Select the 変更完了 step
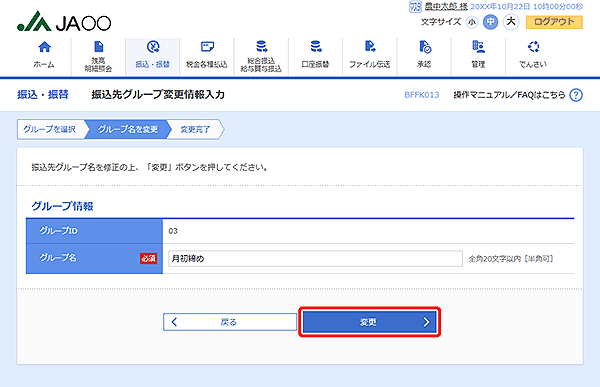600x387 pixels. [x=195, y=129]
